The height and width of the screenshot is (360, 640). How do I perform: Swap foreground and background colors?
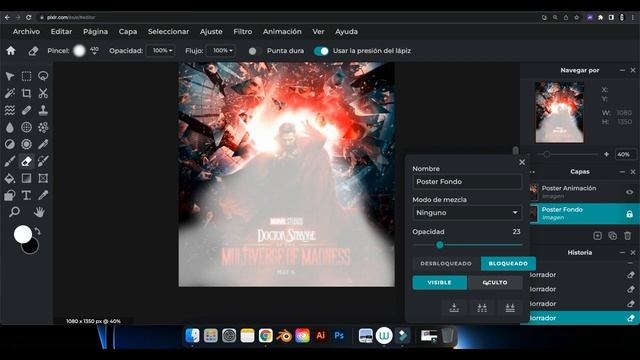(38, 231)
